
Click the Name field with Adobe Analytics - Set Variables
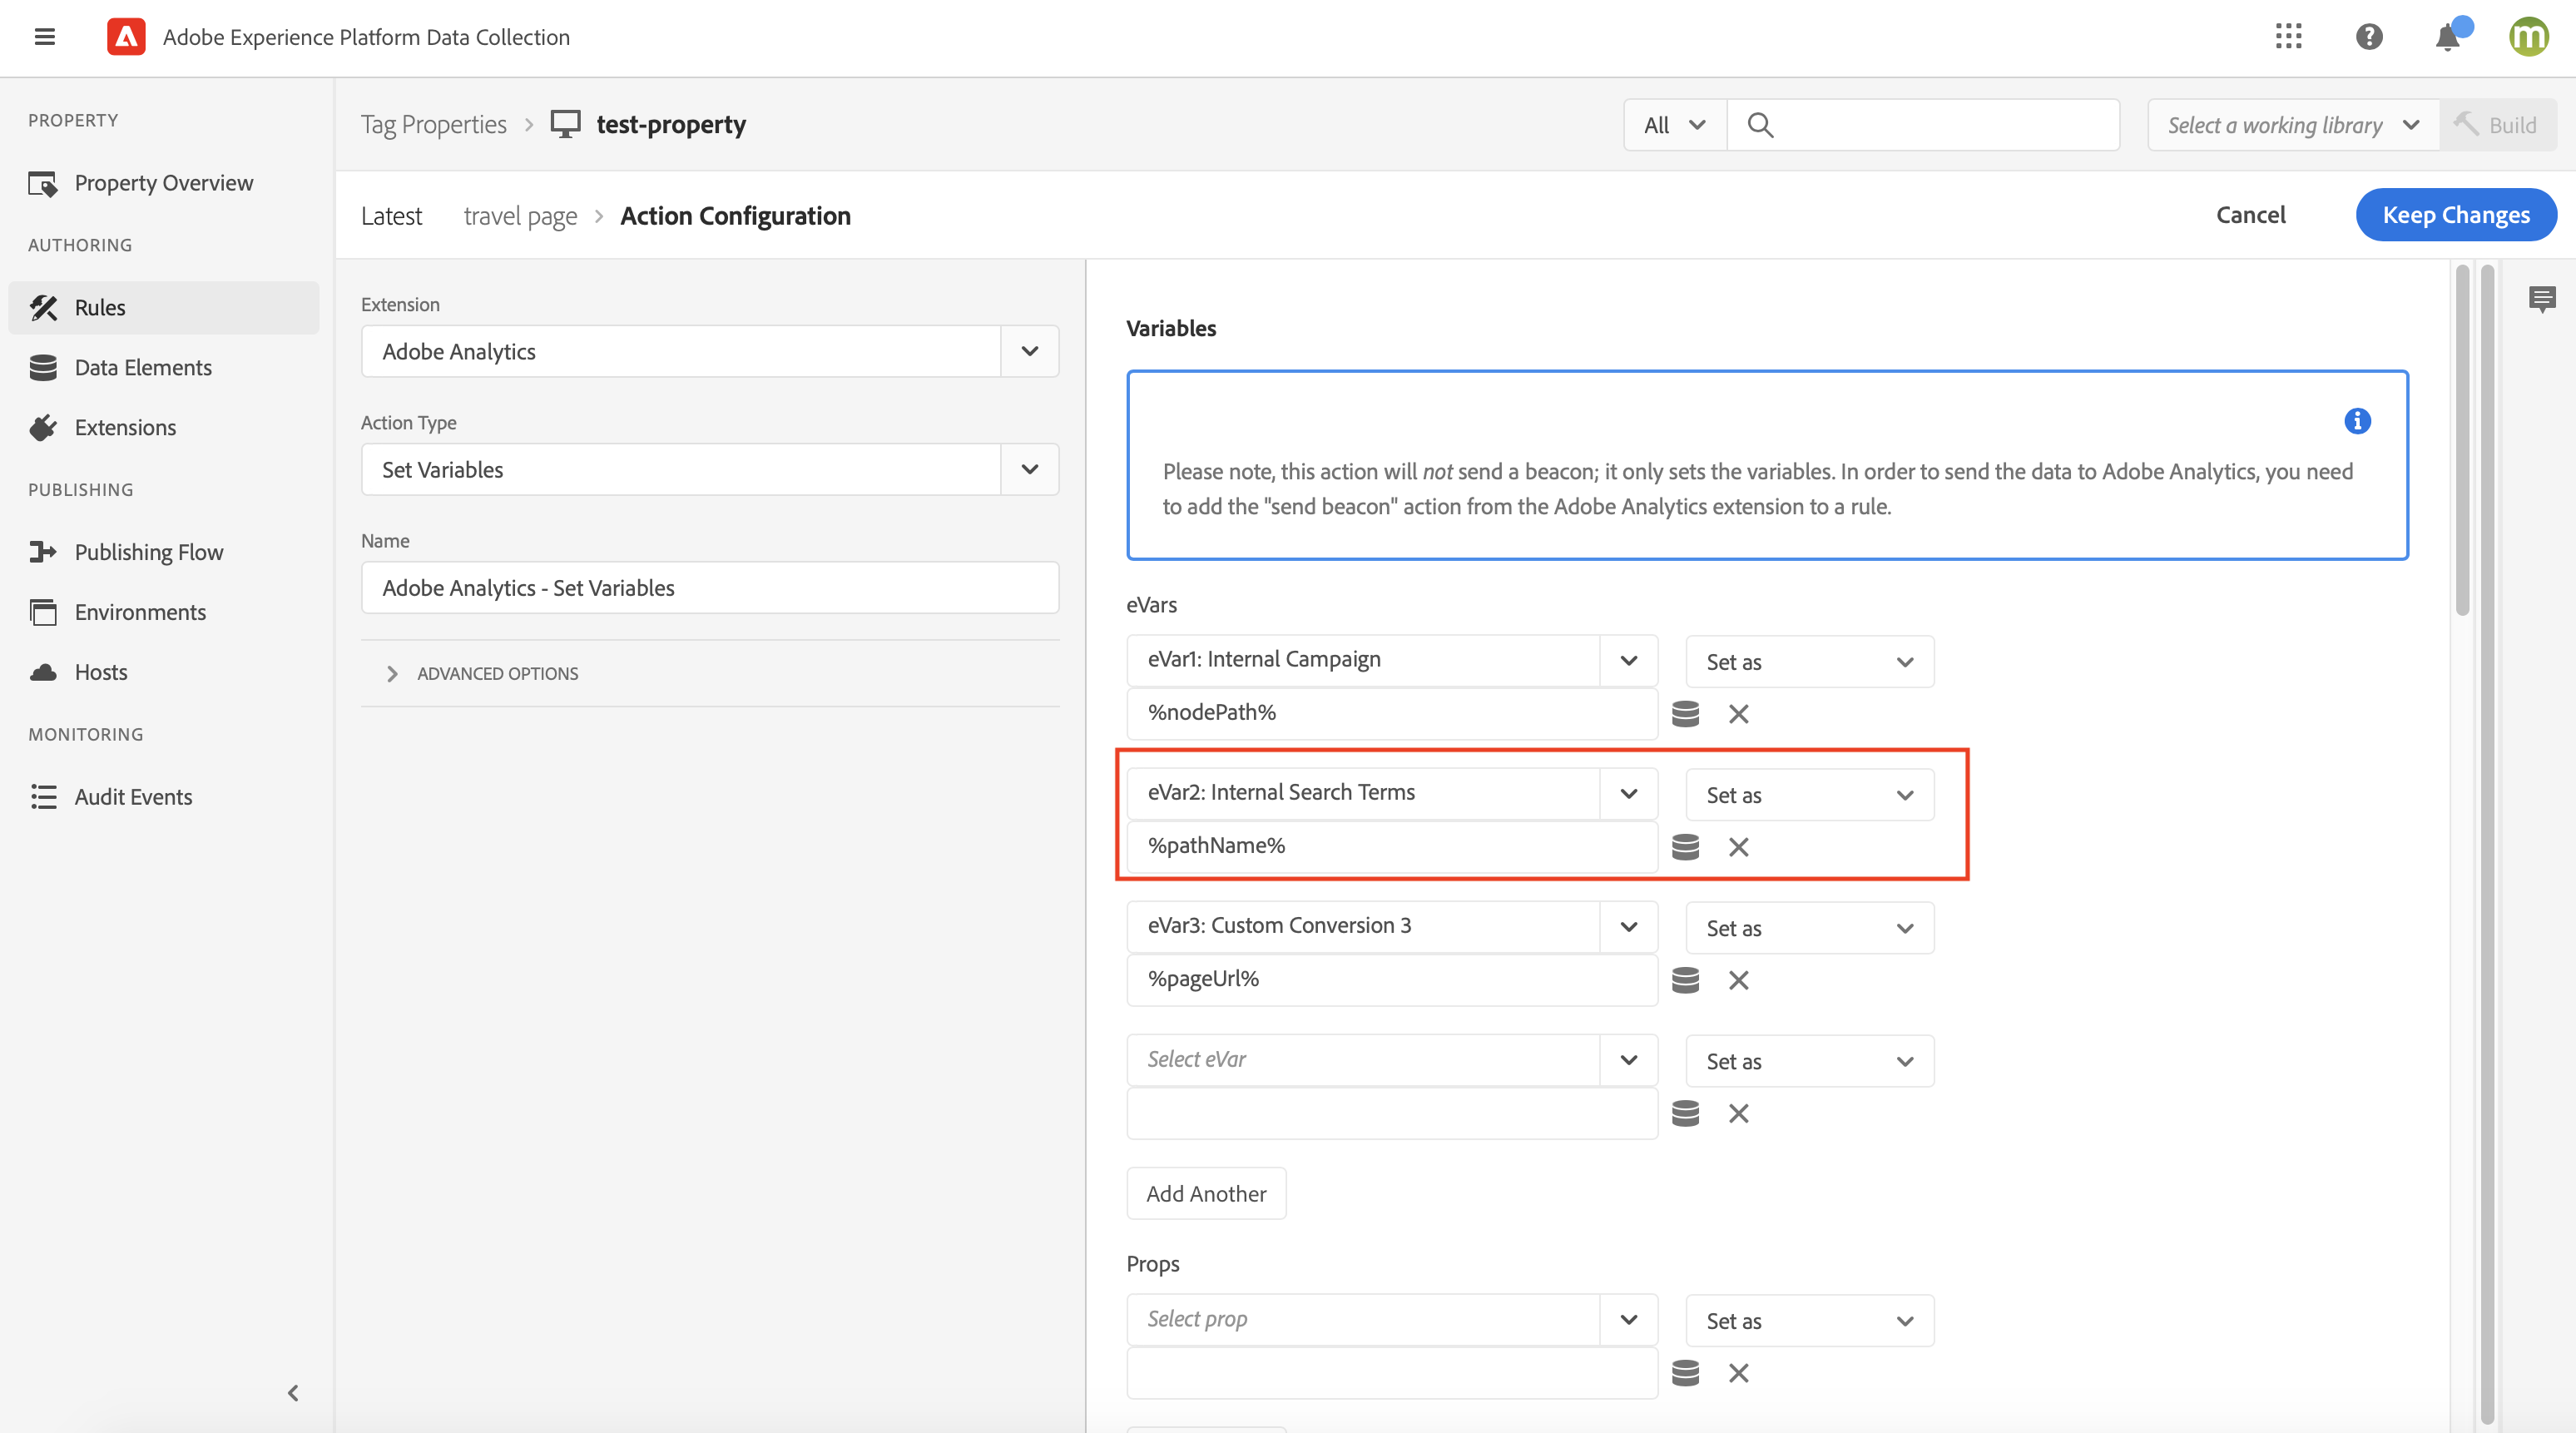(x=710, y=587)
